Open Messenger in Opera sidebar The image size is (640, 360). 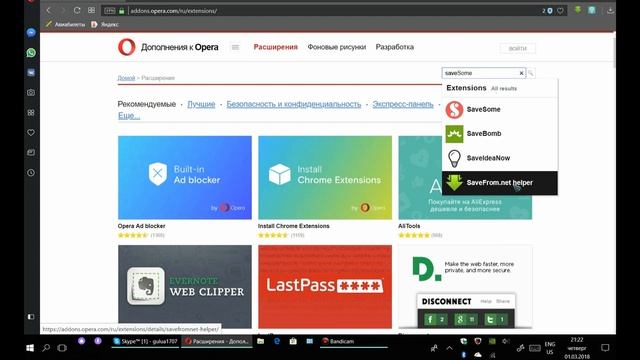(x=31, y=33)
